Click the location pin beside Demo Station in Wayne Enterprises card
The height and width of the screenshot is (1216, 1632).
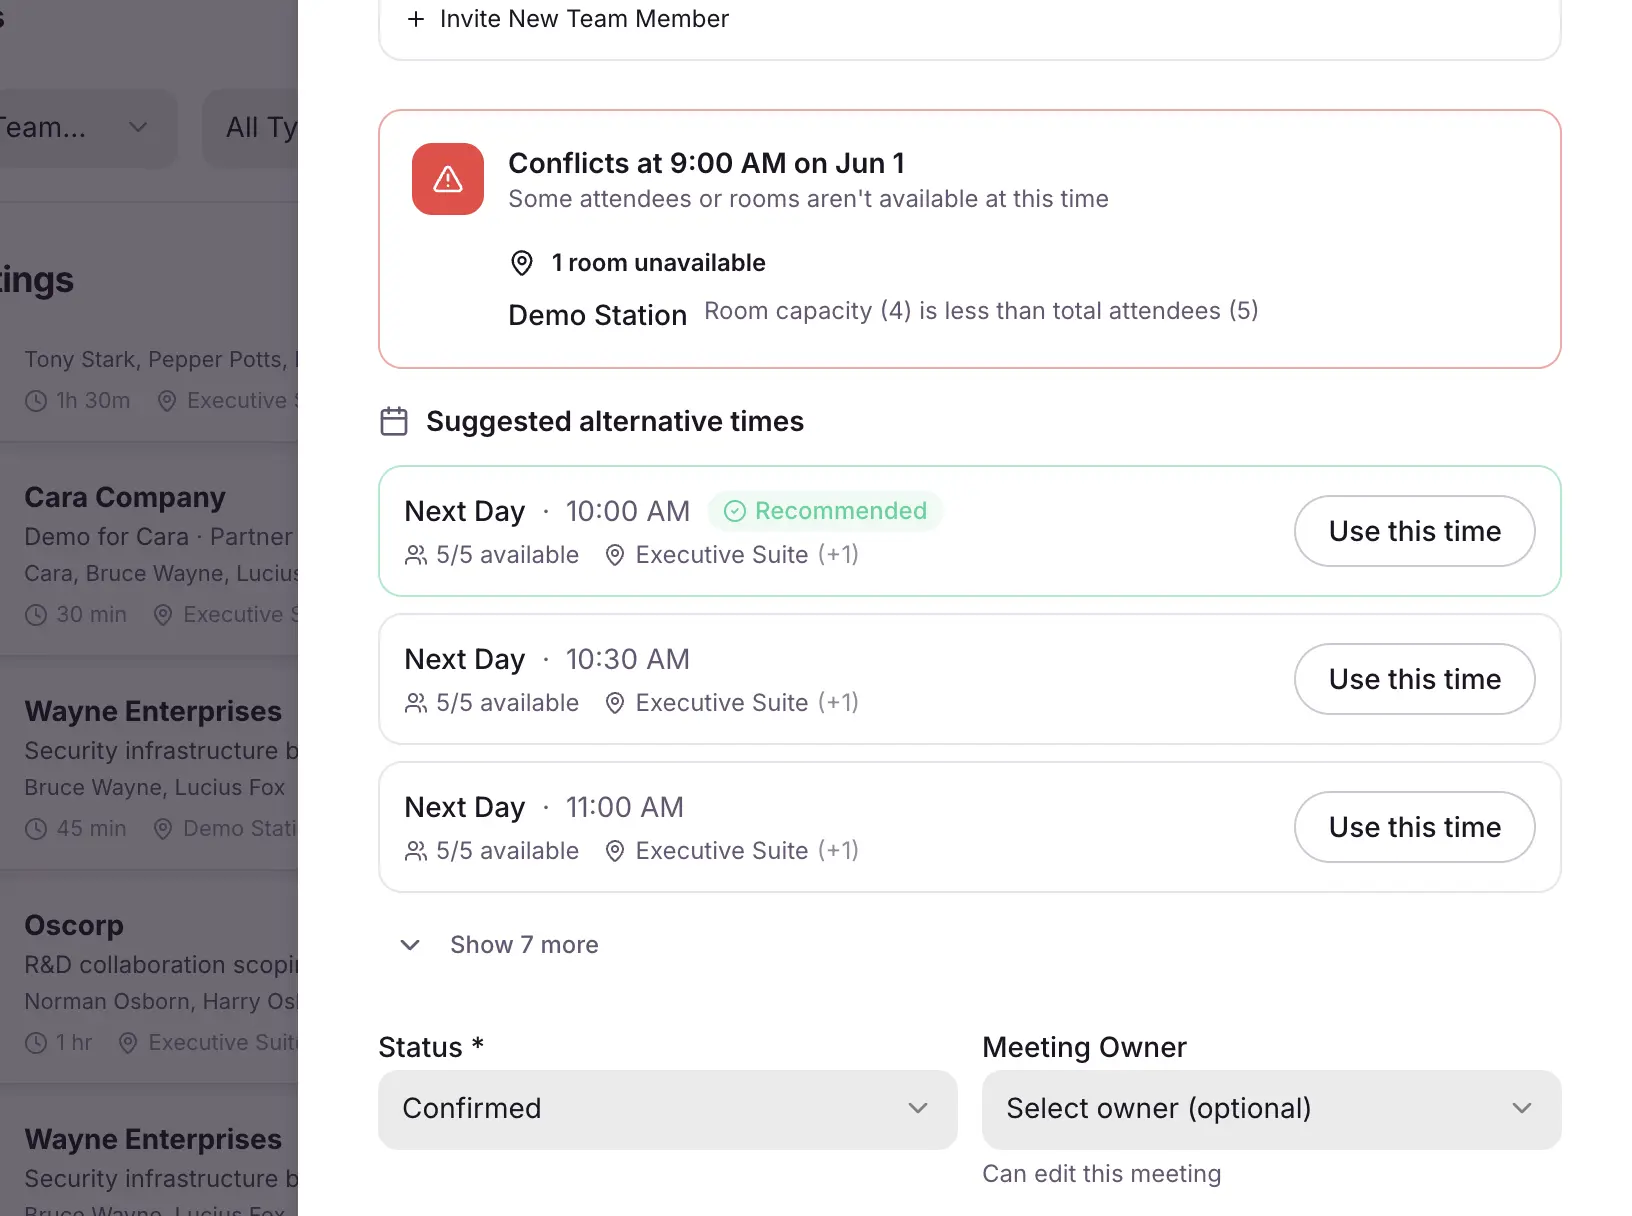click(163, 829)
